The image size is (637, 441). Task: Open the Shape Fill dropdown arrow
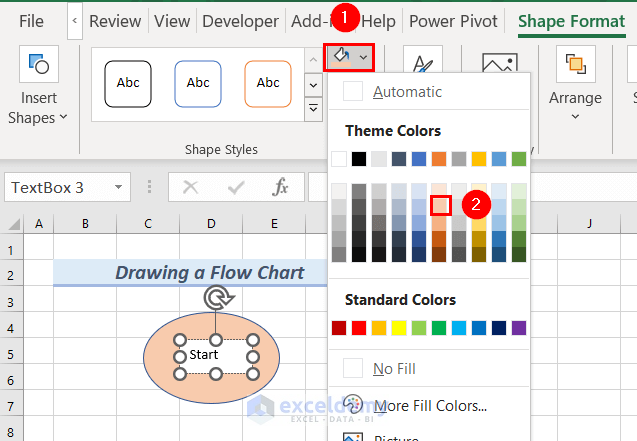click(x=363, y=58)
